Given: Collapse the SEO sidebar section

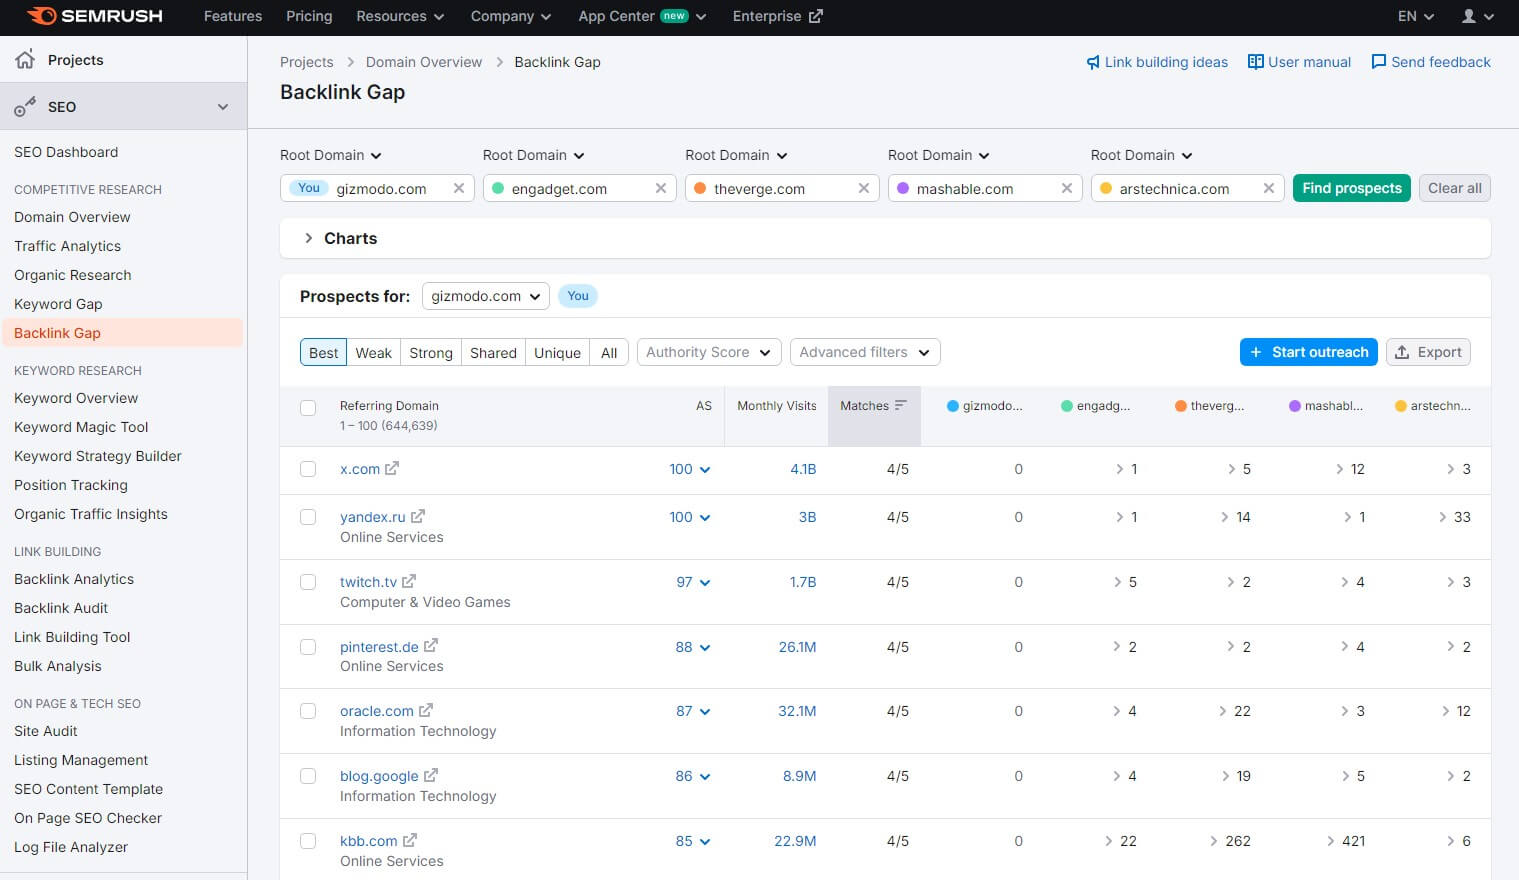Looking at the screenshot, I should (223, 107).
